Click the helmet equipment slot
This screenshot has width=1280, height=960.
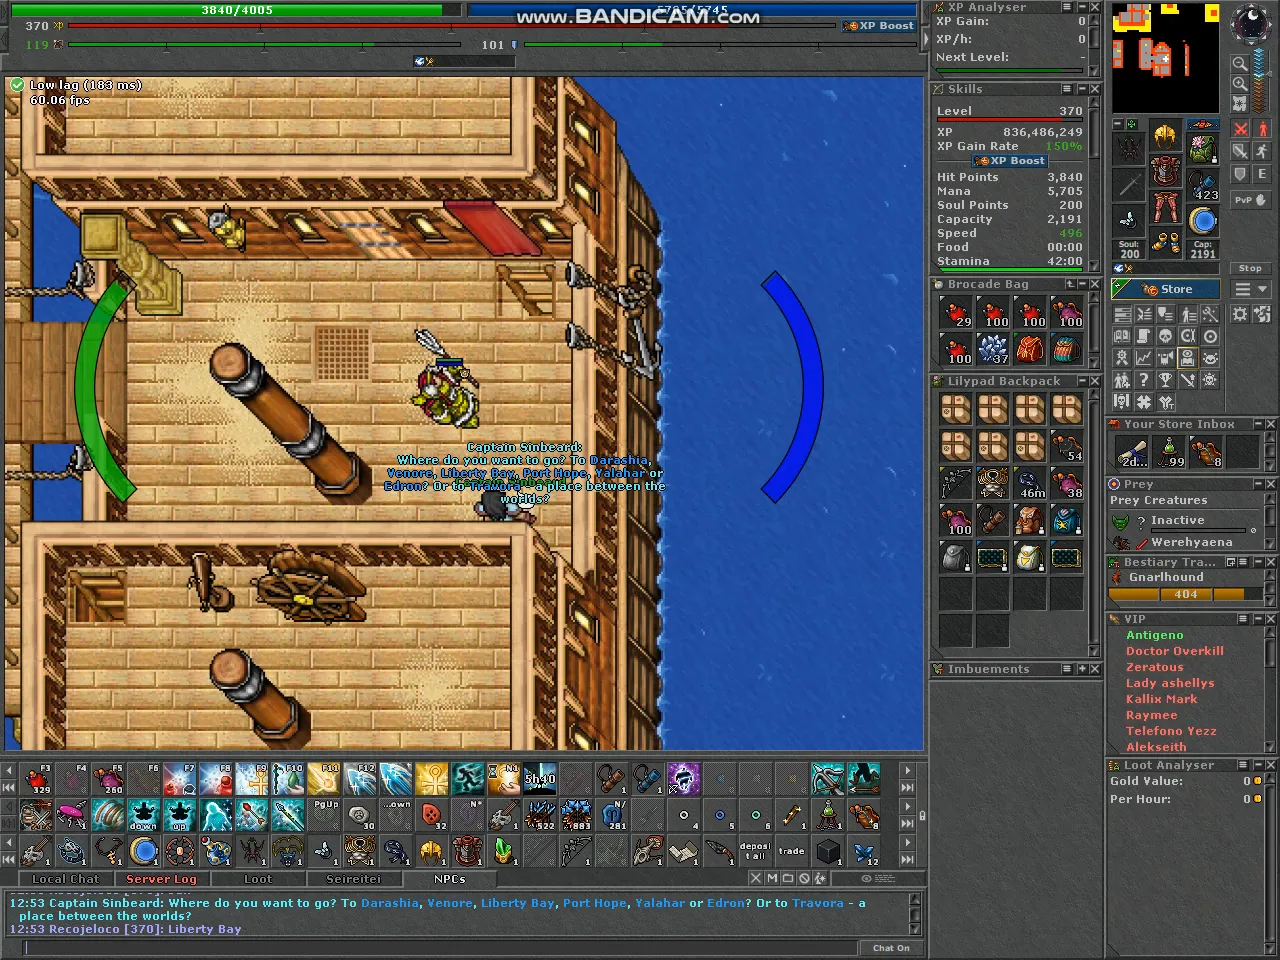coord(1166,136)
